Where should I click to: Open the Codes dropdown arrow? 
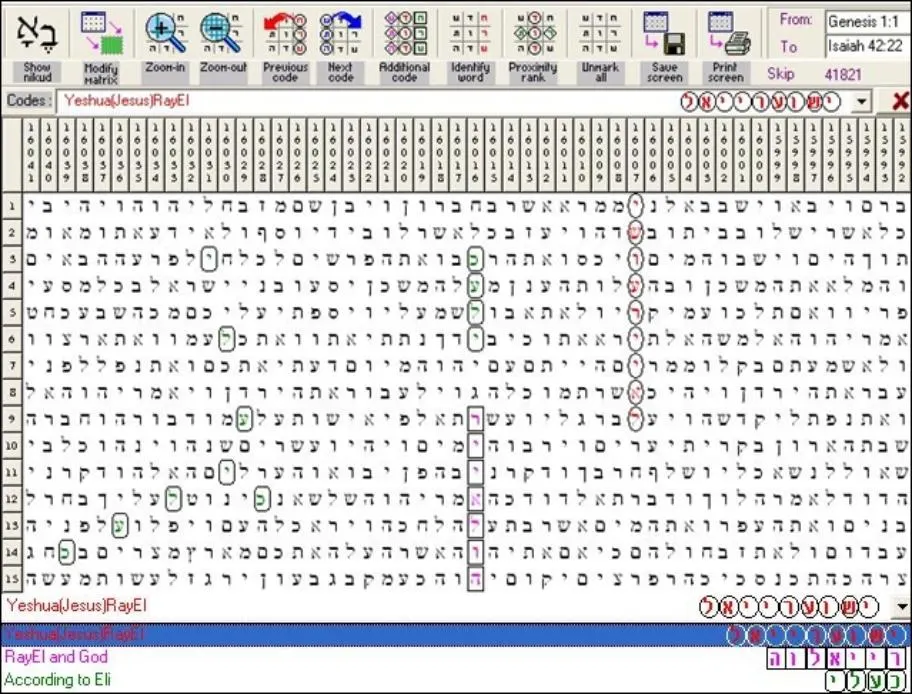click(861, 102)
